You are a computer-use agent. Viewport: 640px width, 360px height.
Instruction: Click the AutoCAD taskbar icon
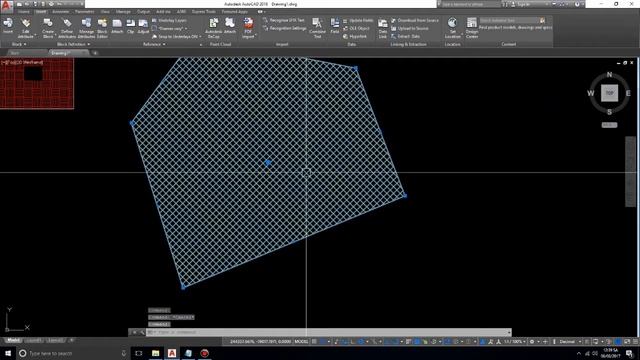pos(172,353)
